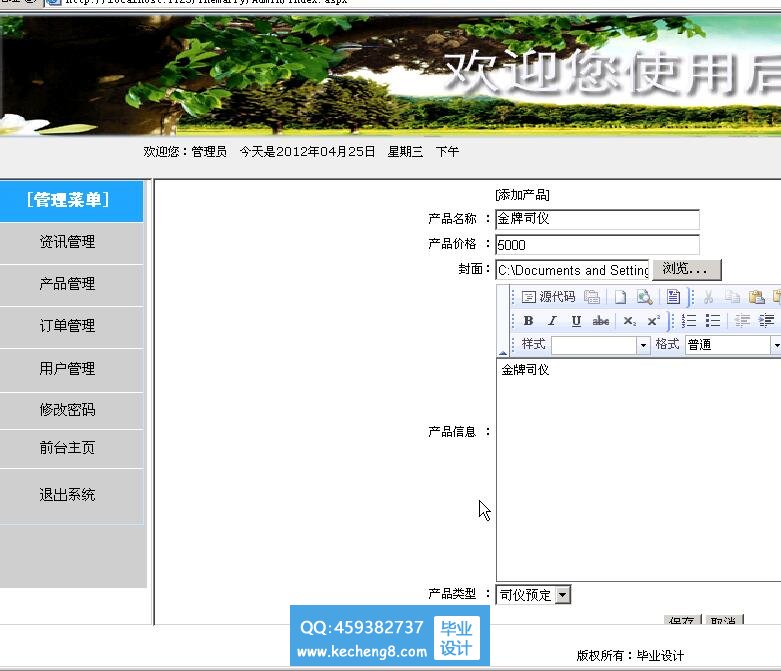Image resolution: width=781 pixels, height=671 pixels.
Task: Click the Cut scissors icon
Action: 708,297
